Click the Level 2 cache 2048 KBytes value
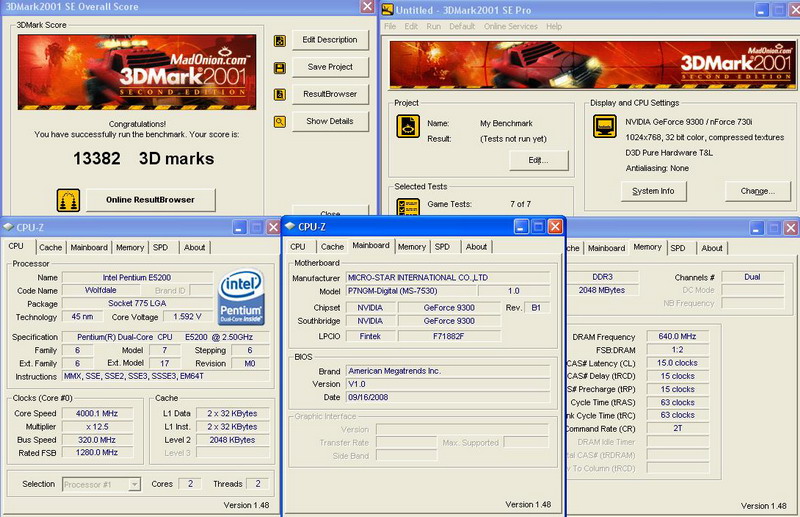The image size is (800, 517). pyautogui.click(x=232, y=440)
